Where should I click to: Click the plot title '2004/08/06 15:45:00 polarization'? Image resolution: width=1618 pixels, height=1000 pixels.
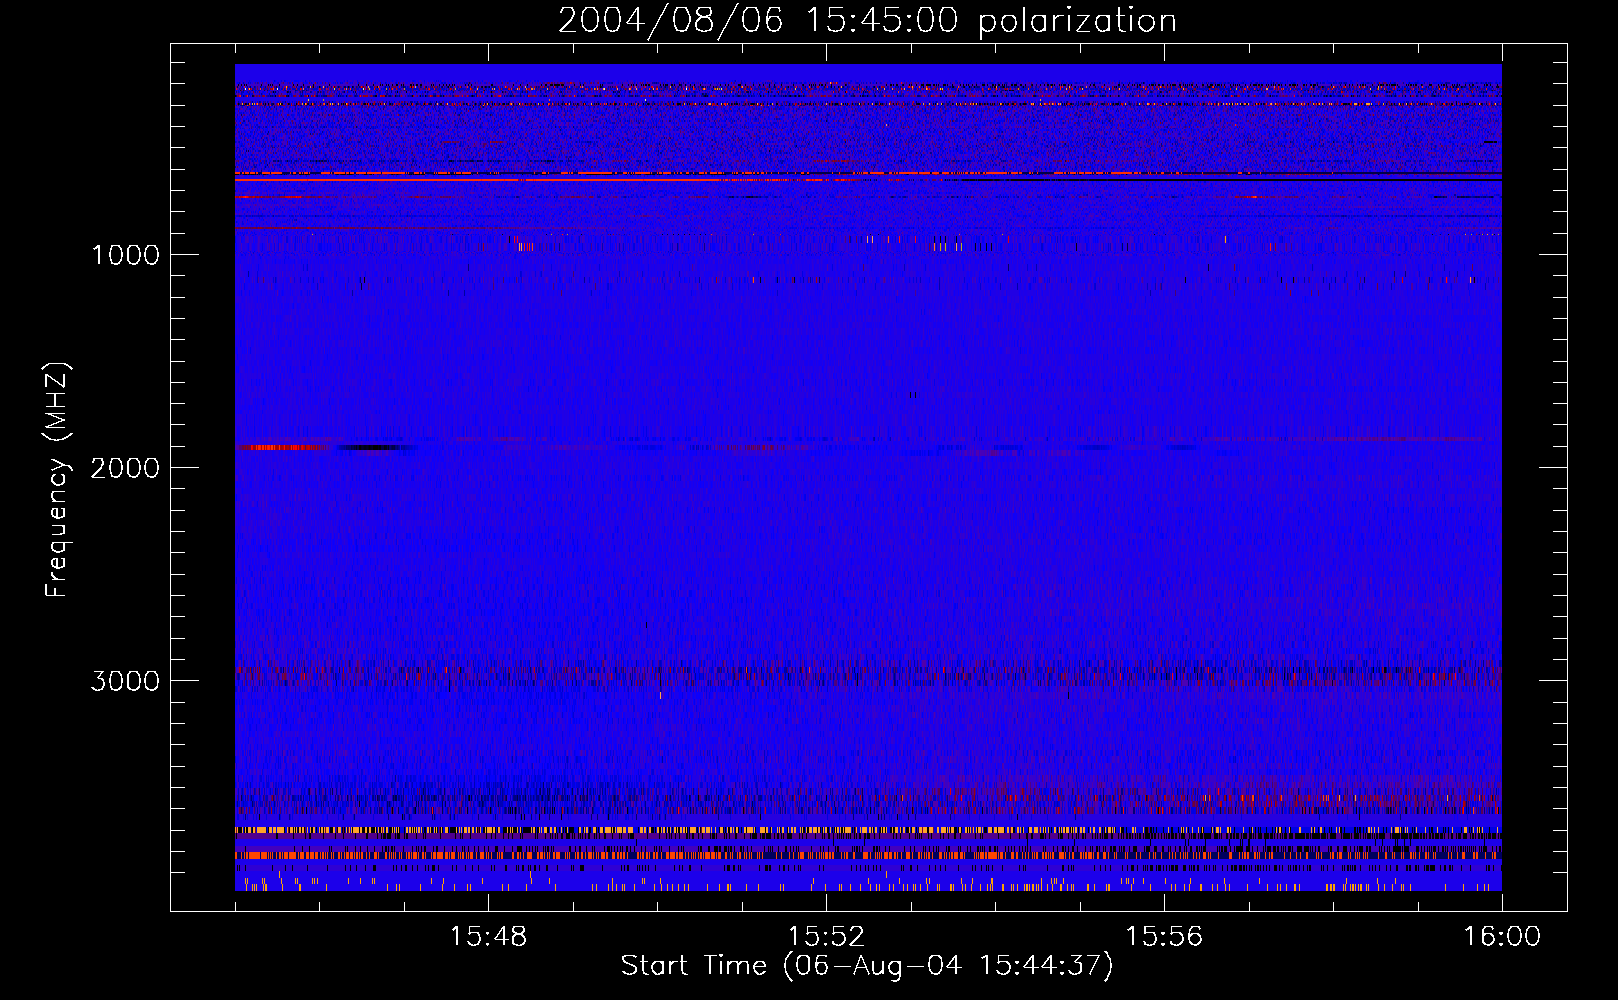(x=867, y=20)
